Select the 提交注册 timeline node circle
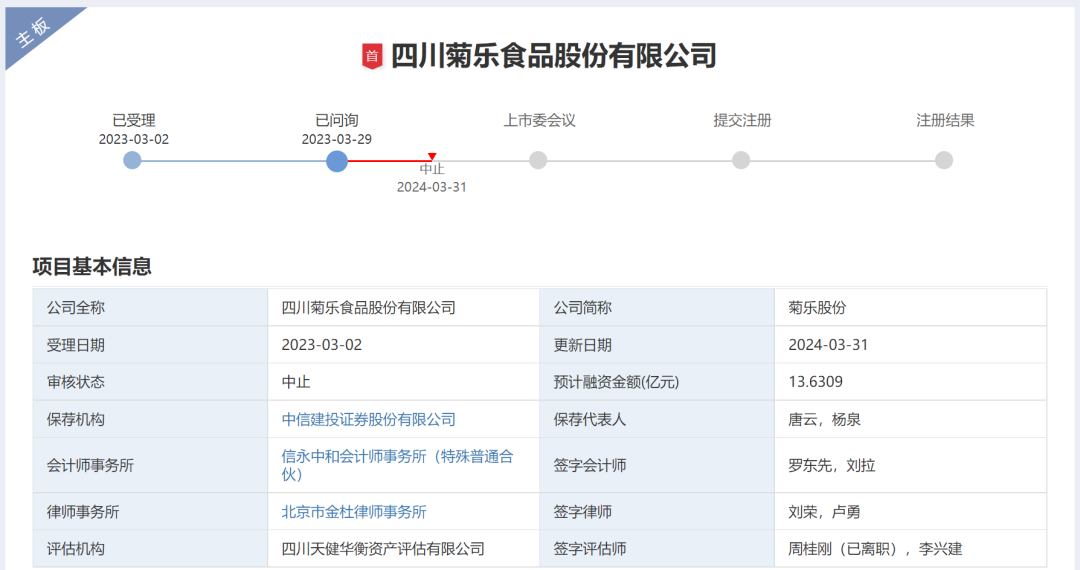This screenshot has height=570, width=1080. (x=741, y=160)
